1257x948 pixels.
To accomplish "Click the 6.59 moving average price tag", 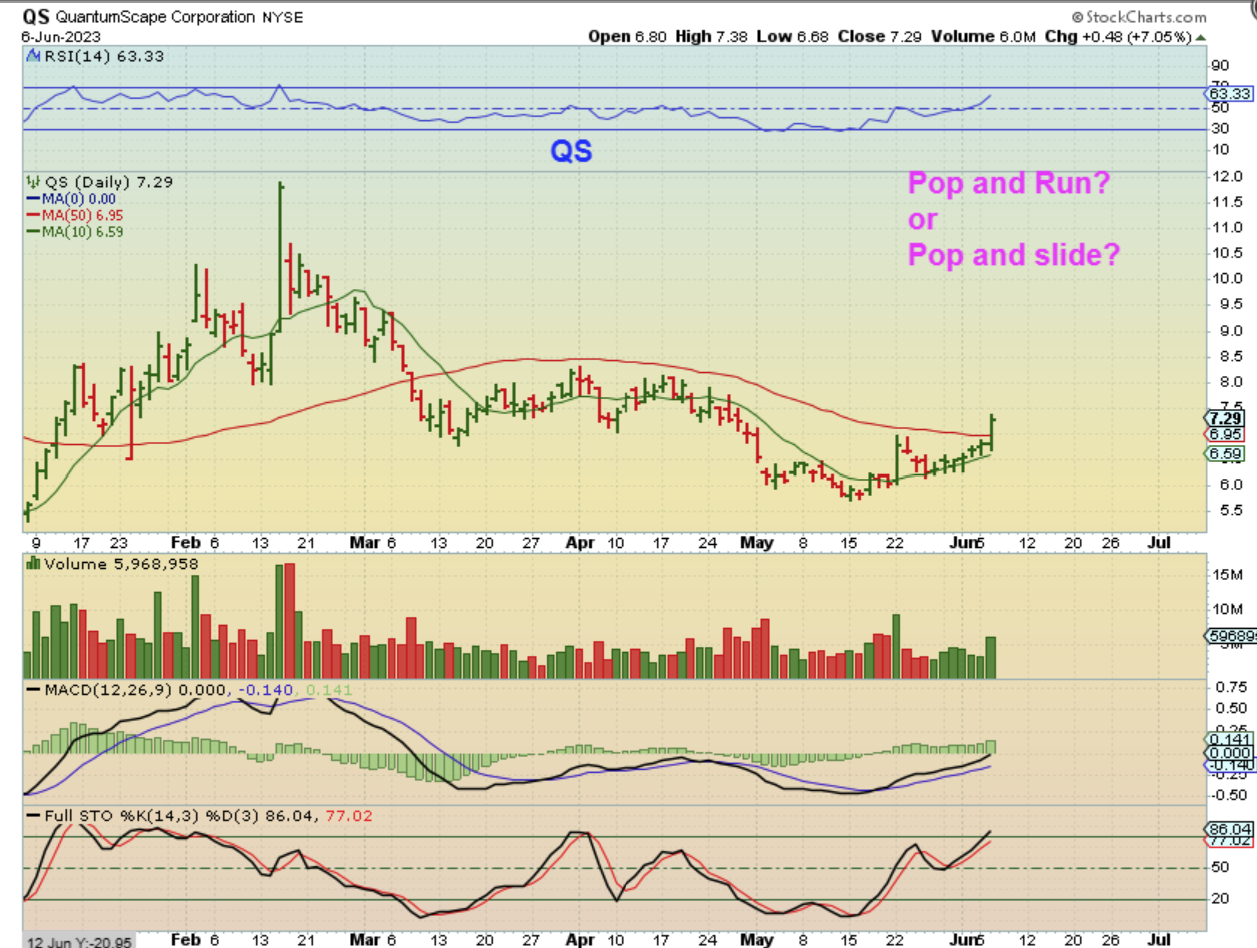I will pos(1227,453).
